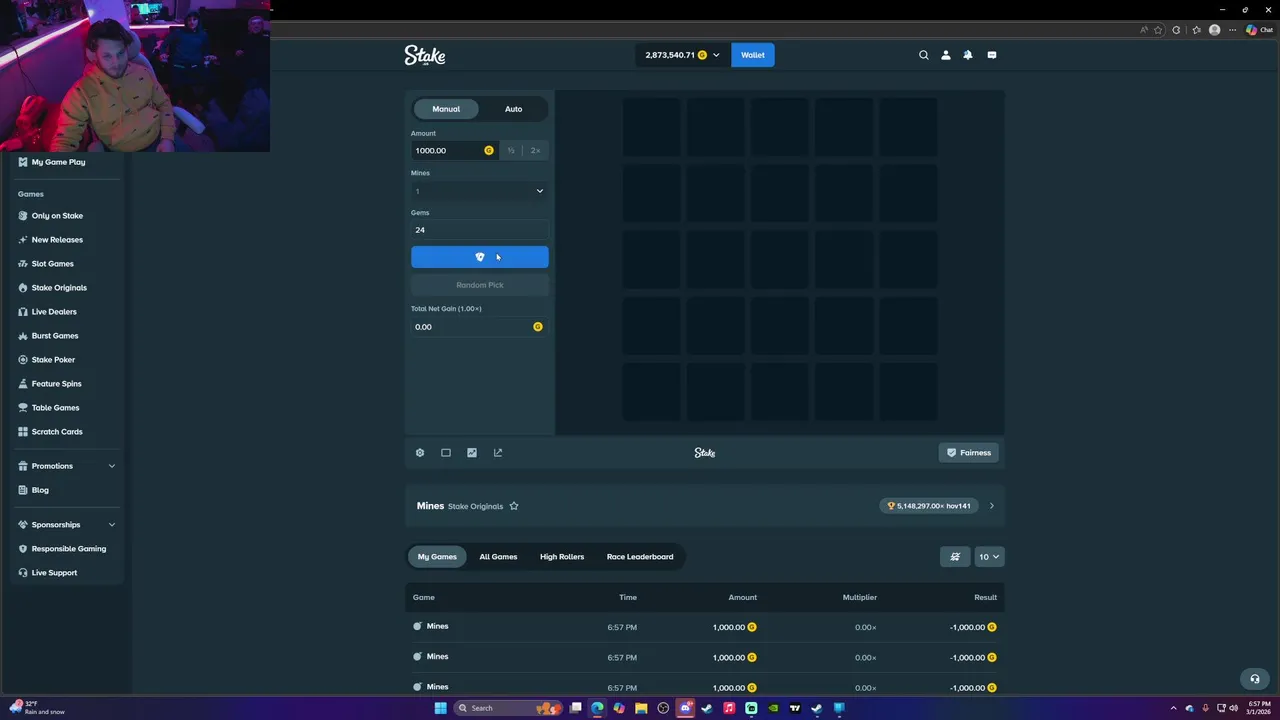Viewport: 1280px width, 720px height.
Task: Click the Only on Stake sidebar icon
Action: pyautogui.click(x=23, y=216)
